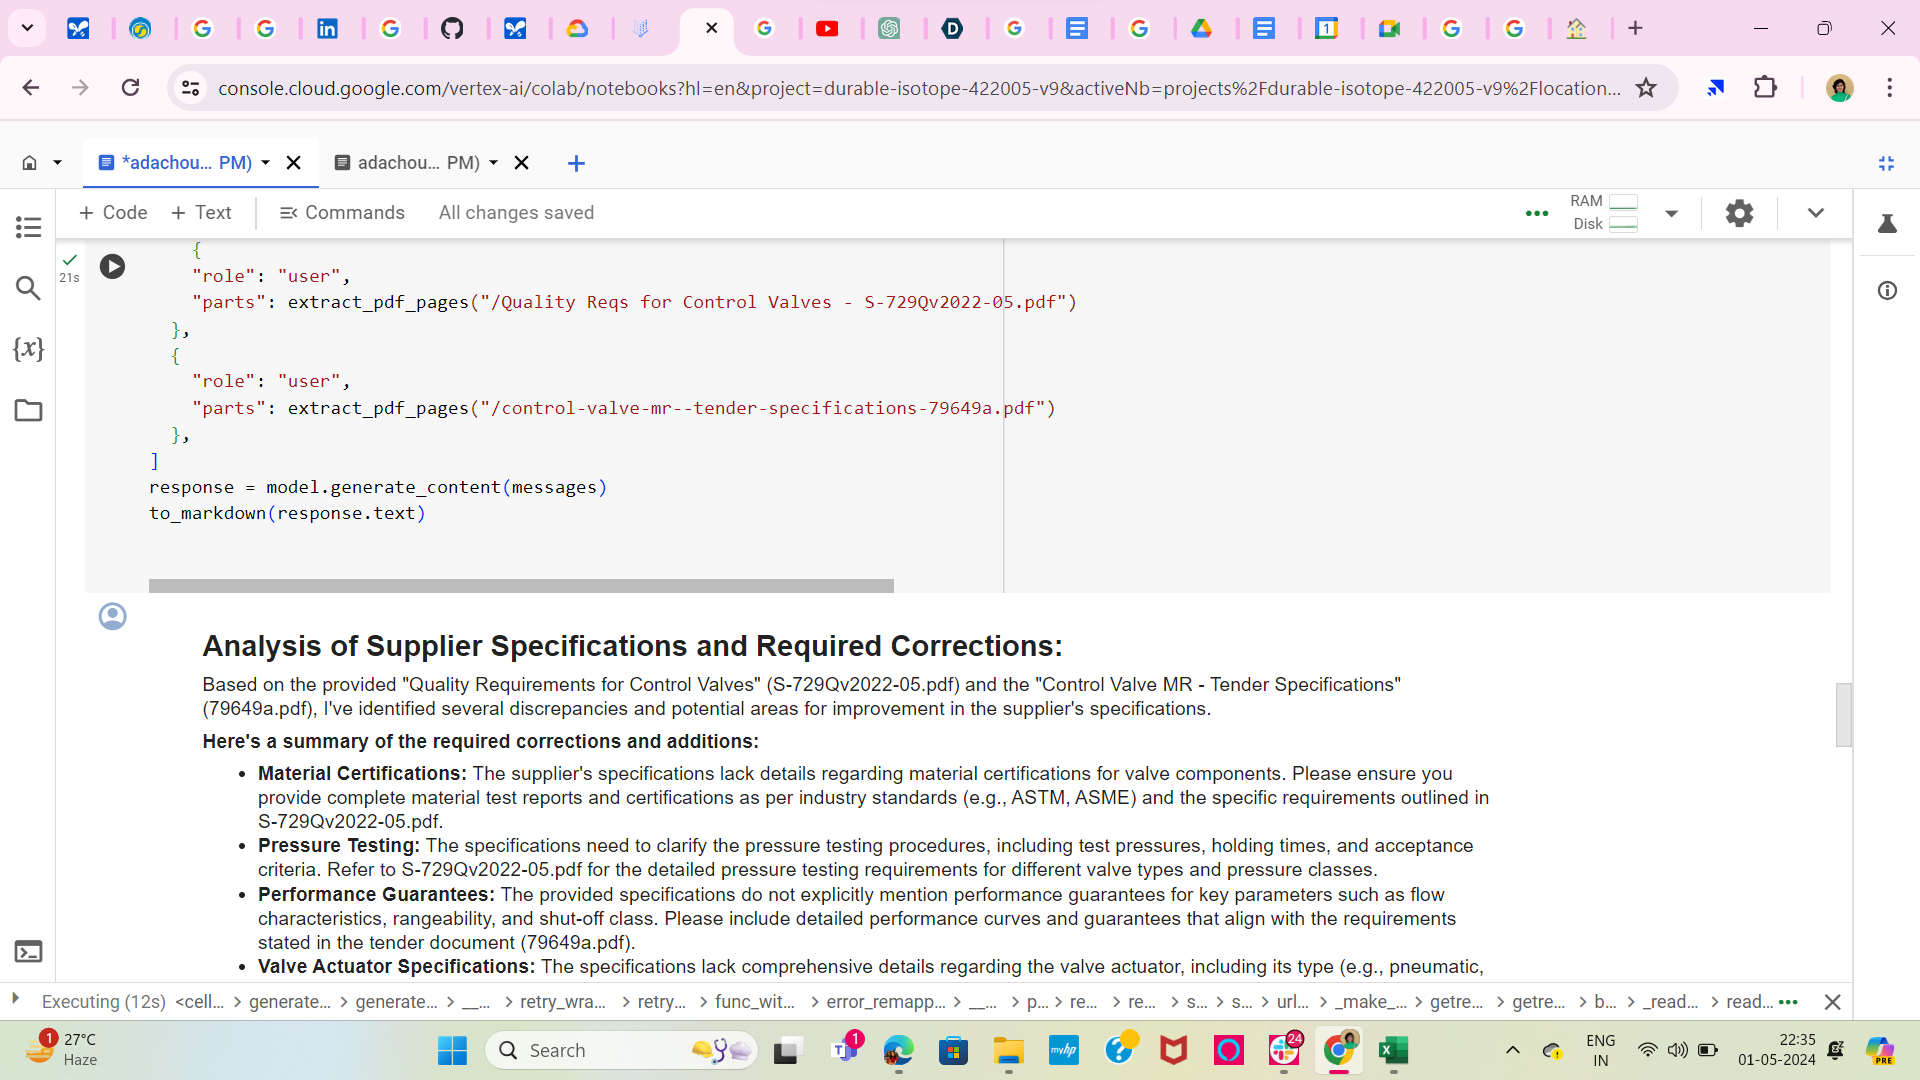Screen dimensions: 1920x1080
Task: Open the Commands palette
Action: coord(342,213)
